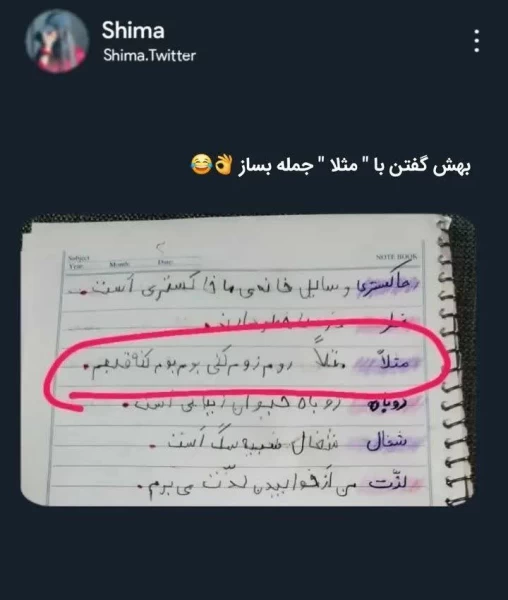Click the Date label at the top of the page
508x600 pixels.
coord(165,262)
